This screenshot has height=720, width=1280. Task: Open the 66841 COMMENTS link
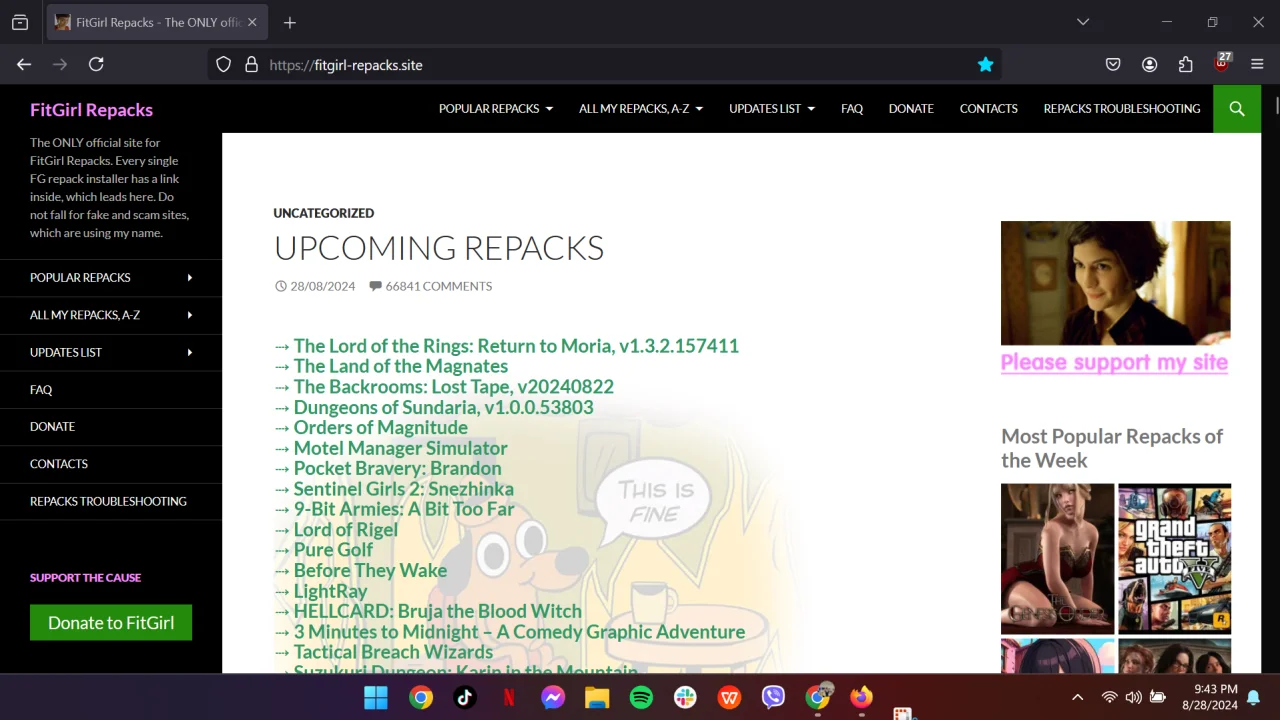pos(431,286)
